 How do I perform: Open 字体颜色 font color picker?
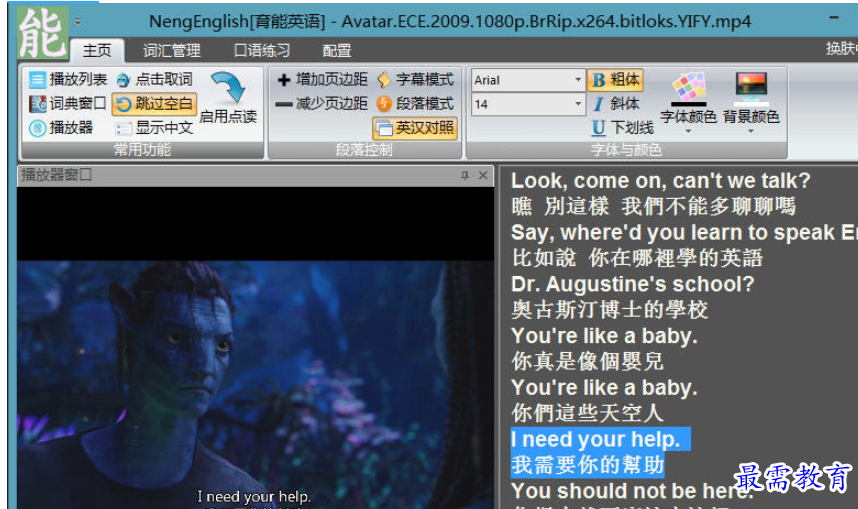688,97
